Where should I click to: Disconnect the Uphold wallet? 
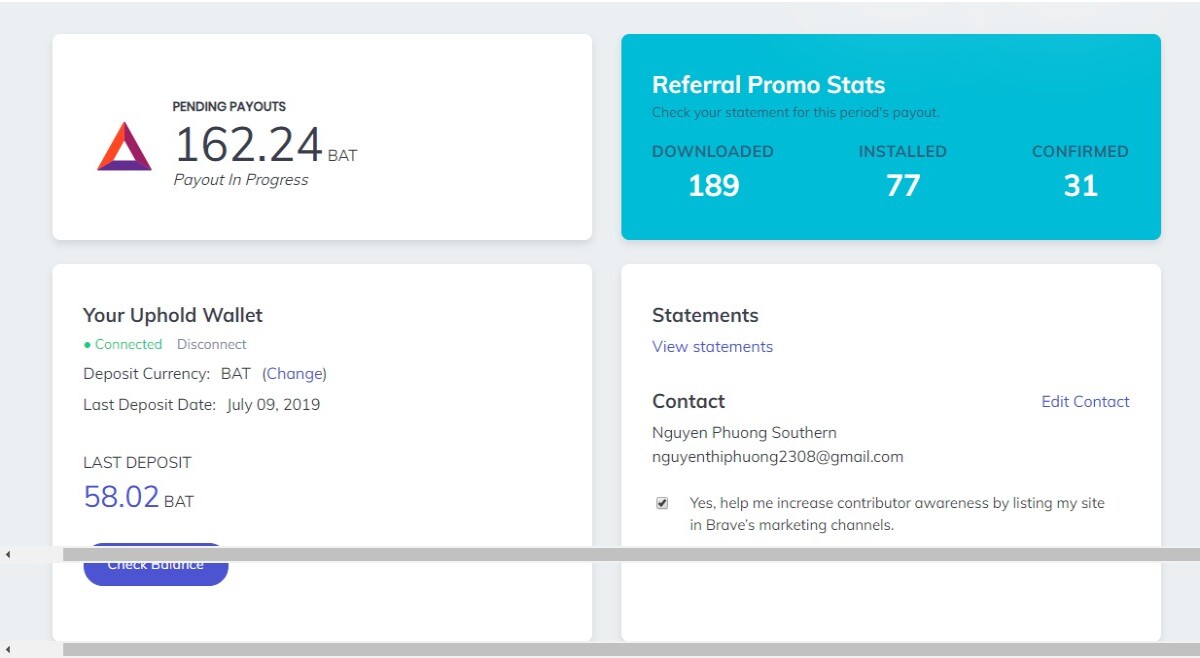tap(211, 344)
